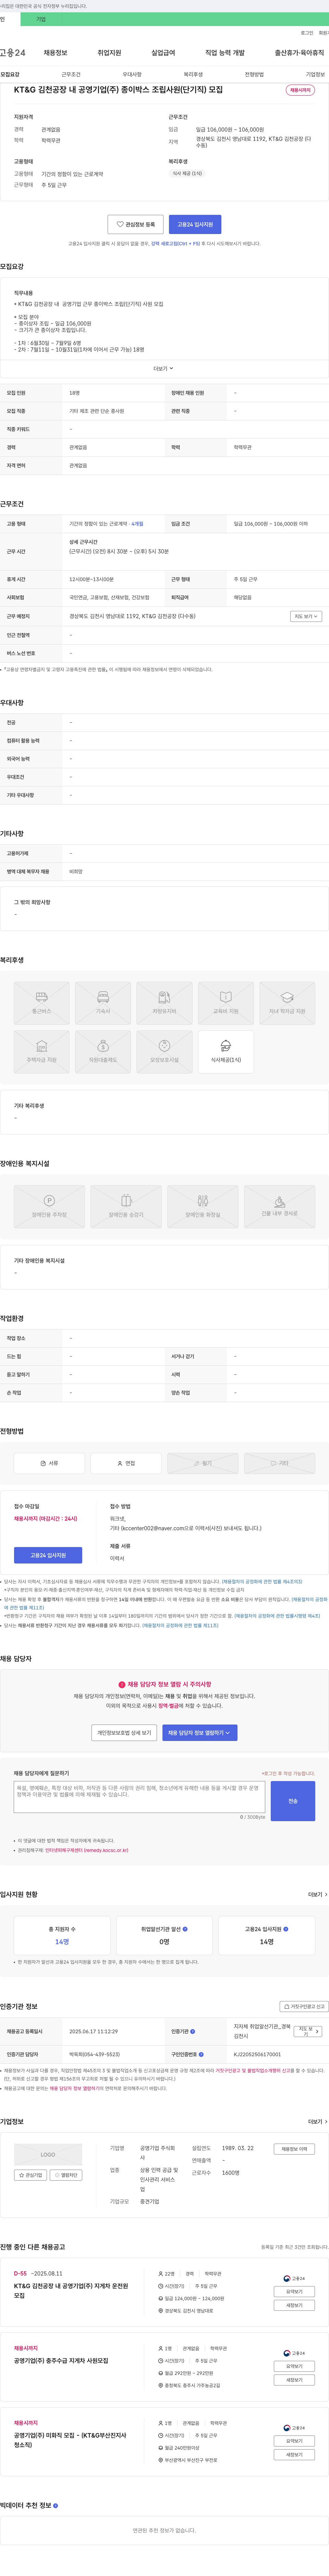This screenshot has height=2576, width=329.
Task: Open the 출산휴가·육아휴직 menu
Action: click(x=300, y=53)
